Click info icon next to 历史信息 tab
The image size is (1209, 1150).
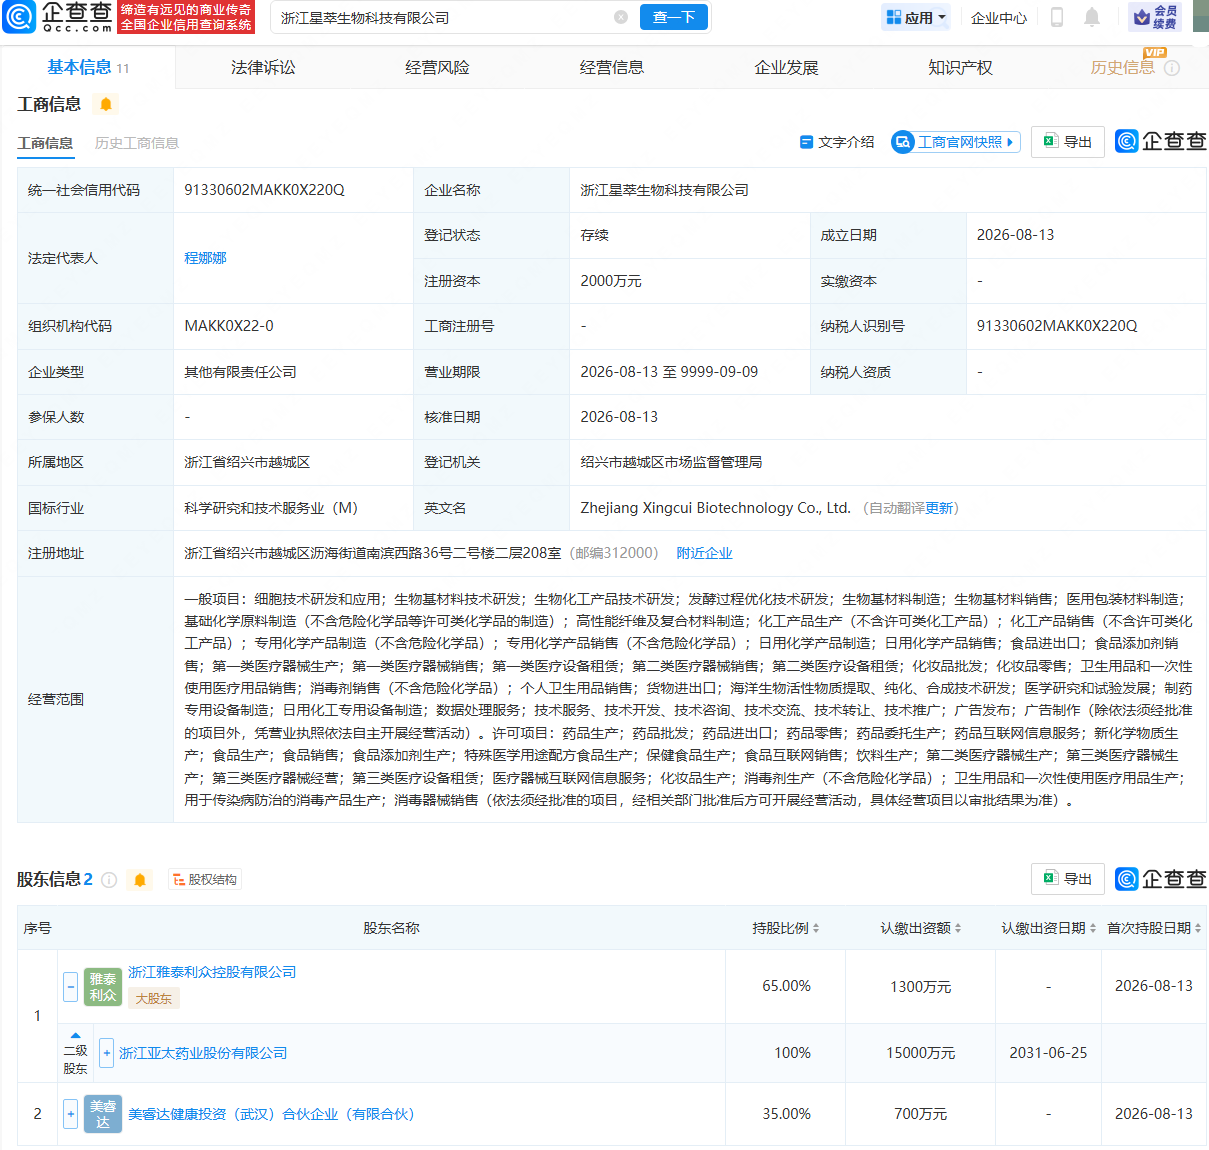(x=1172, y=68)
